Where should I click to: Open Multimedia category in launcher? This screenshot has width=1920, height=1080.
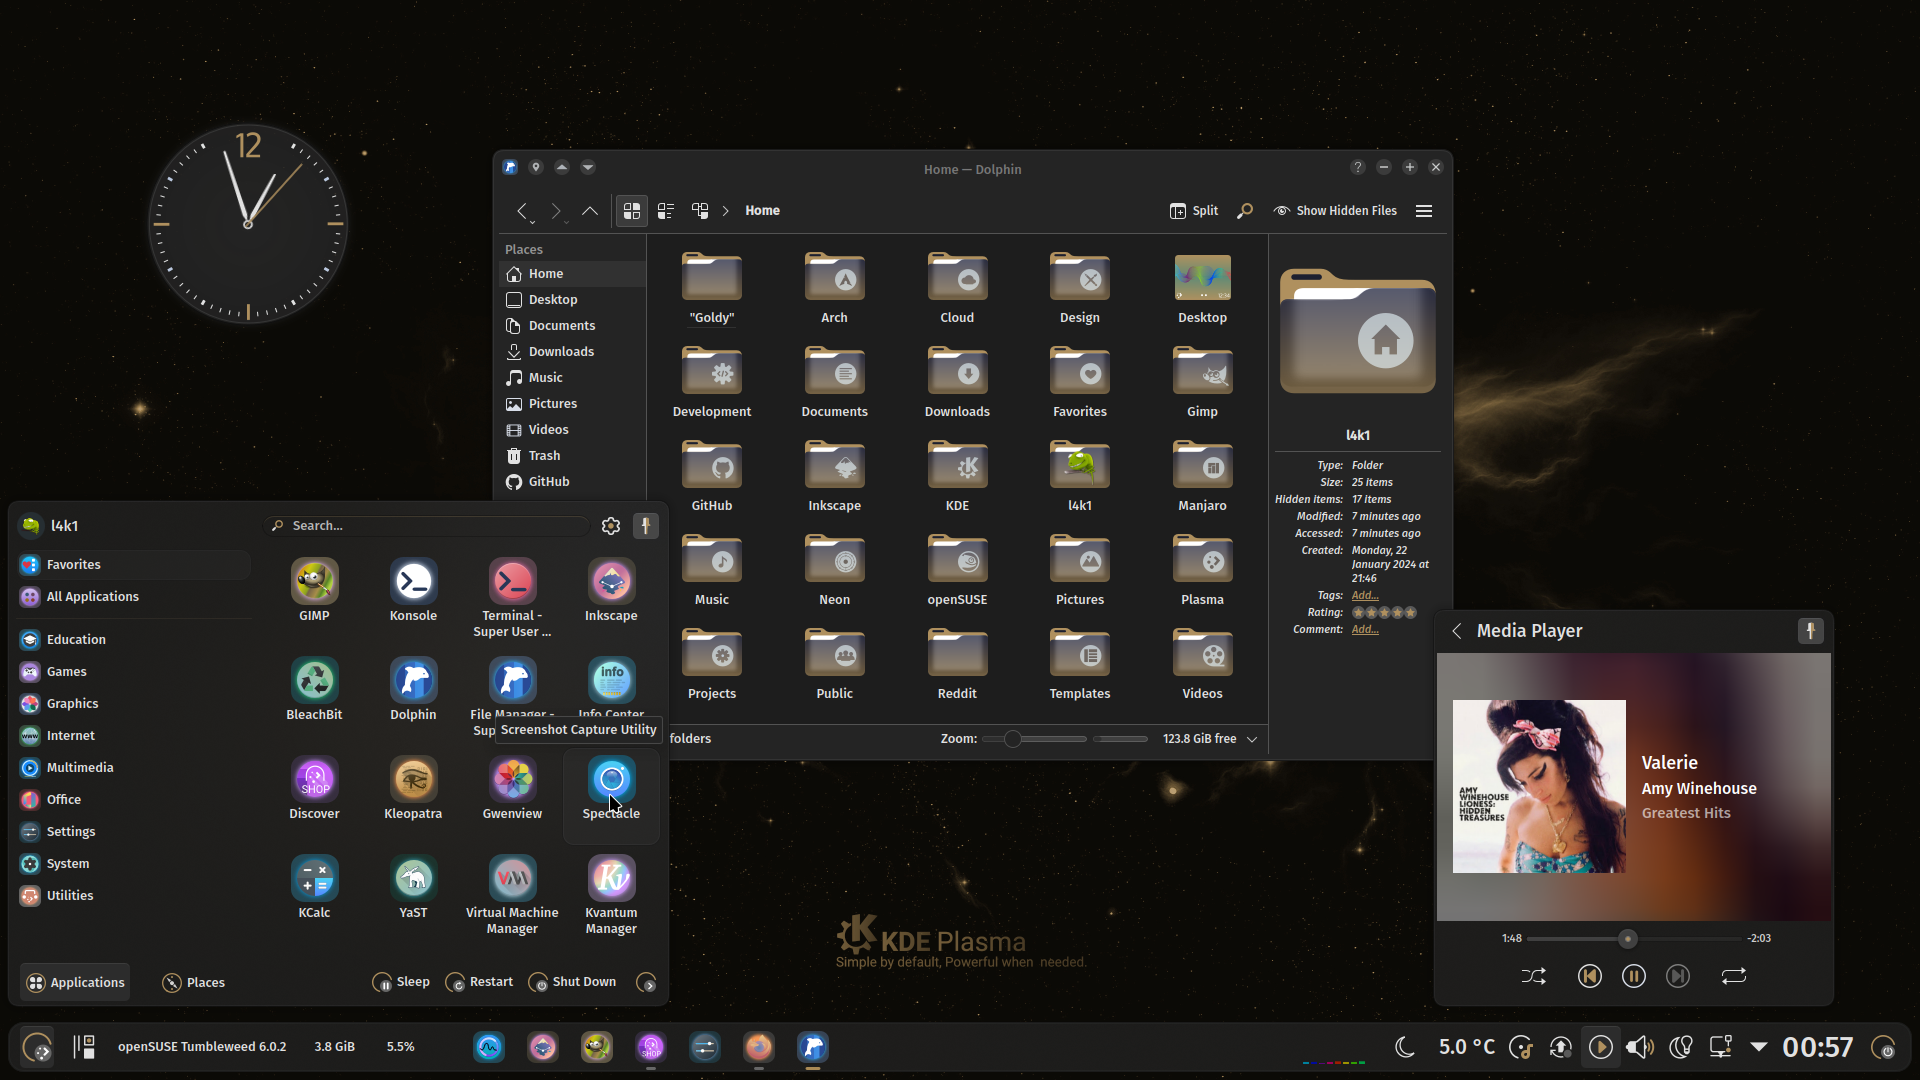tap(134, 768)
